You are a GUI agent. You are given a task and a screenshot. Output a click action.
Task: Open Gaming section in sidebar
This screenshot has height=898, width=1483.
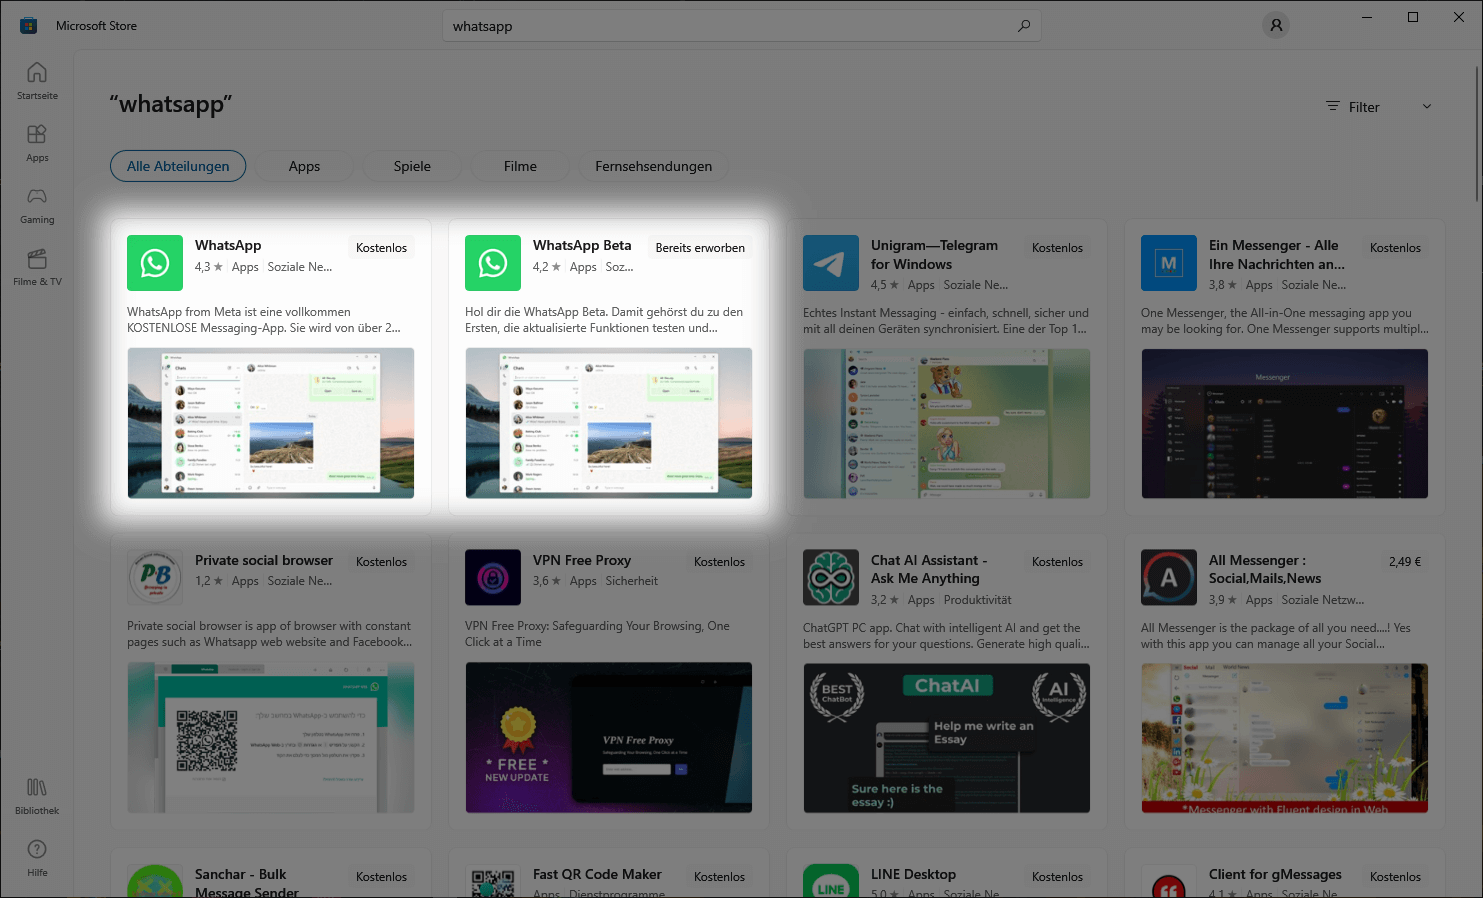click(37, 205)
